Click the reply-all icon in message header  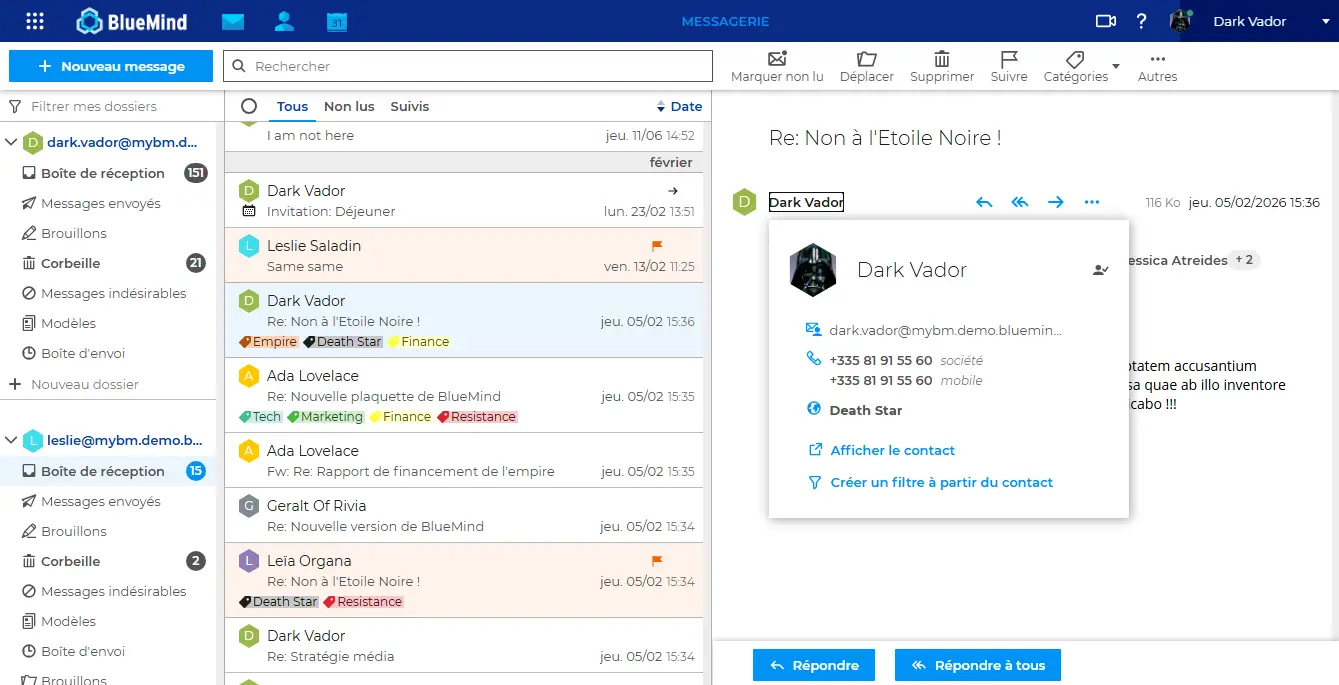[1020, 203]
